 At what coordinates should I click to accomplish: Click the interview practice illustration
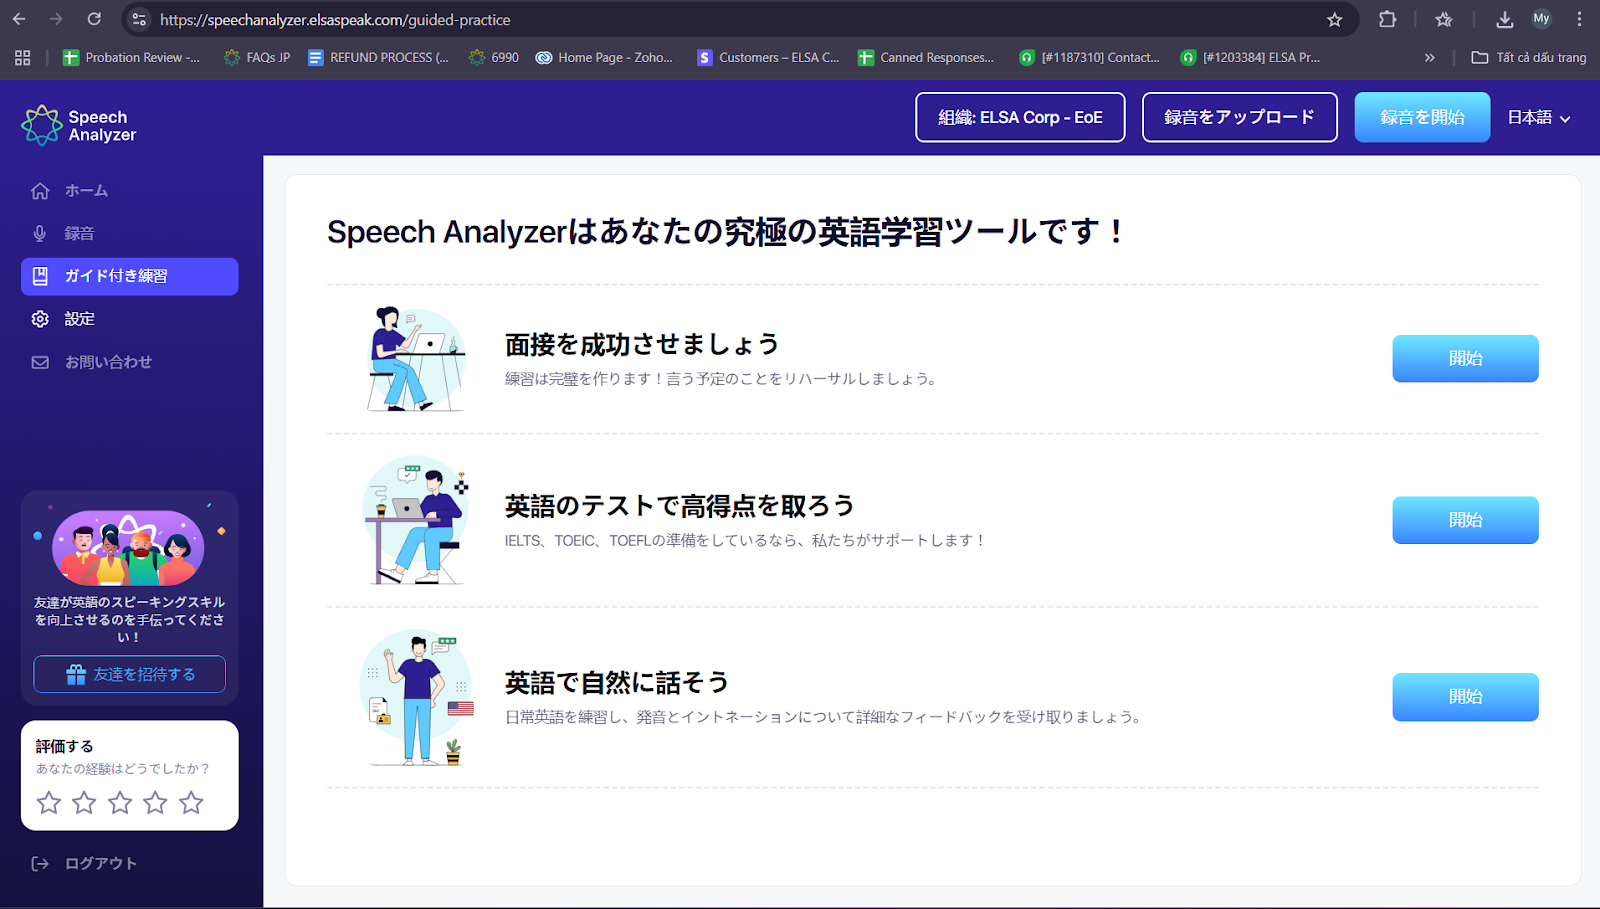click(x=415, y=359)
